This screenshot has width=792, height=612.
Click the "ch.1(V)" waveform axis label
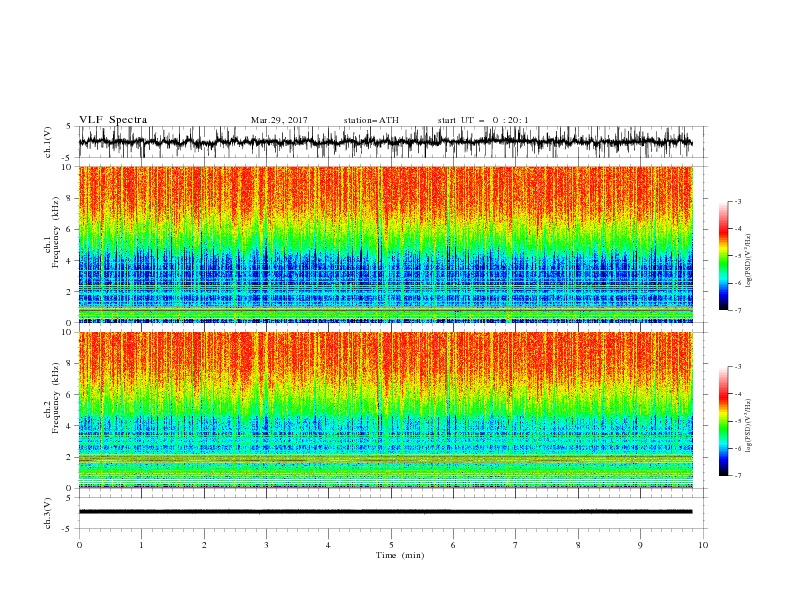tap(48, 142)
